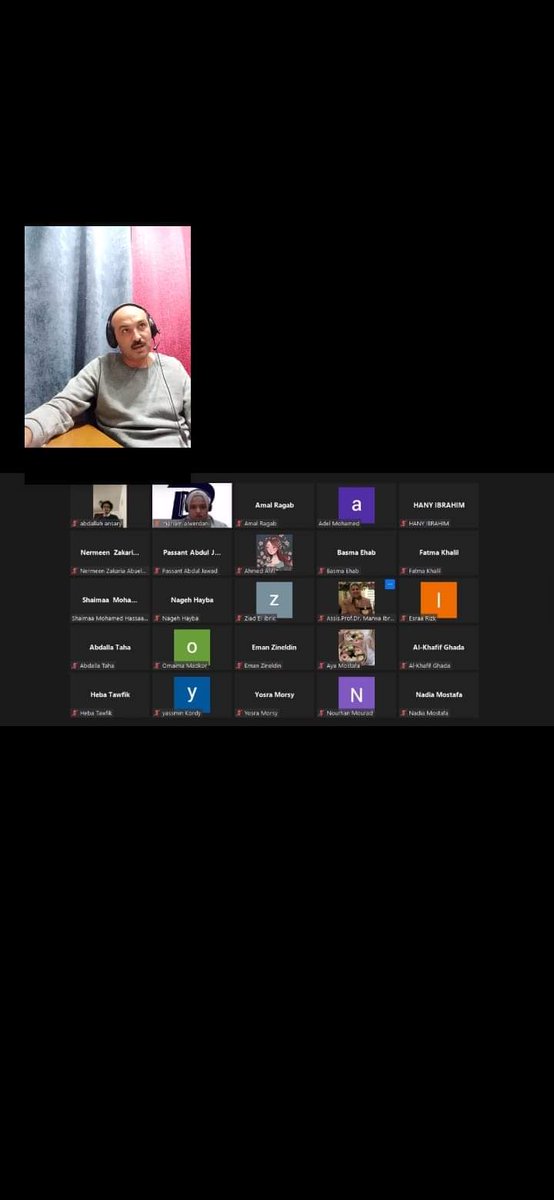Select Aya Mostafa's profile photo tile
The image size is (554, 1200).
[x=357, y=646]
